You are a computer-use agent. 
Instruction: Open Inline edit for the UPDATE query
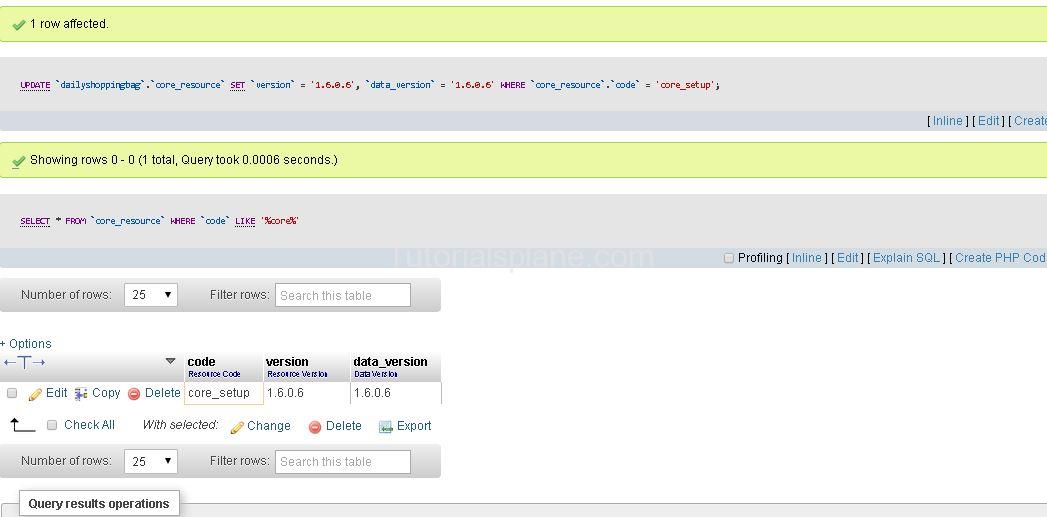948,121
